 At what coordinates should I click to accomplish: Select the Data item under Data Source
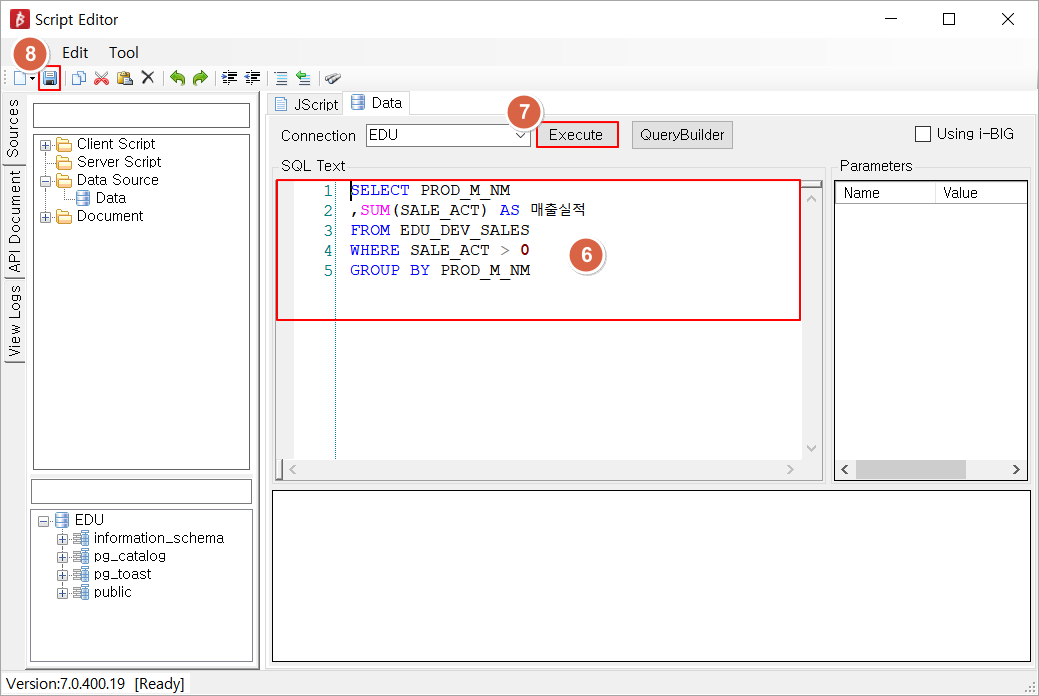pyautogui.click(x=110, y=198)
